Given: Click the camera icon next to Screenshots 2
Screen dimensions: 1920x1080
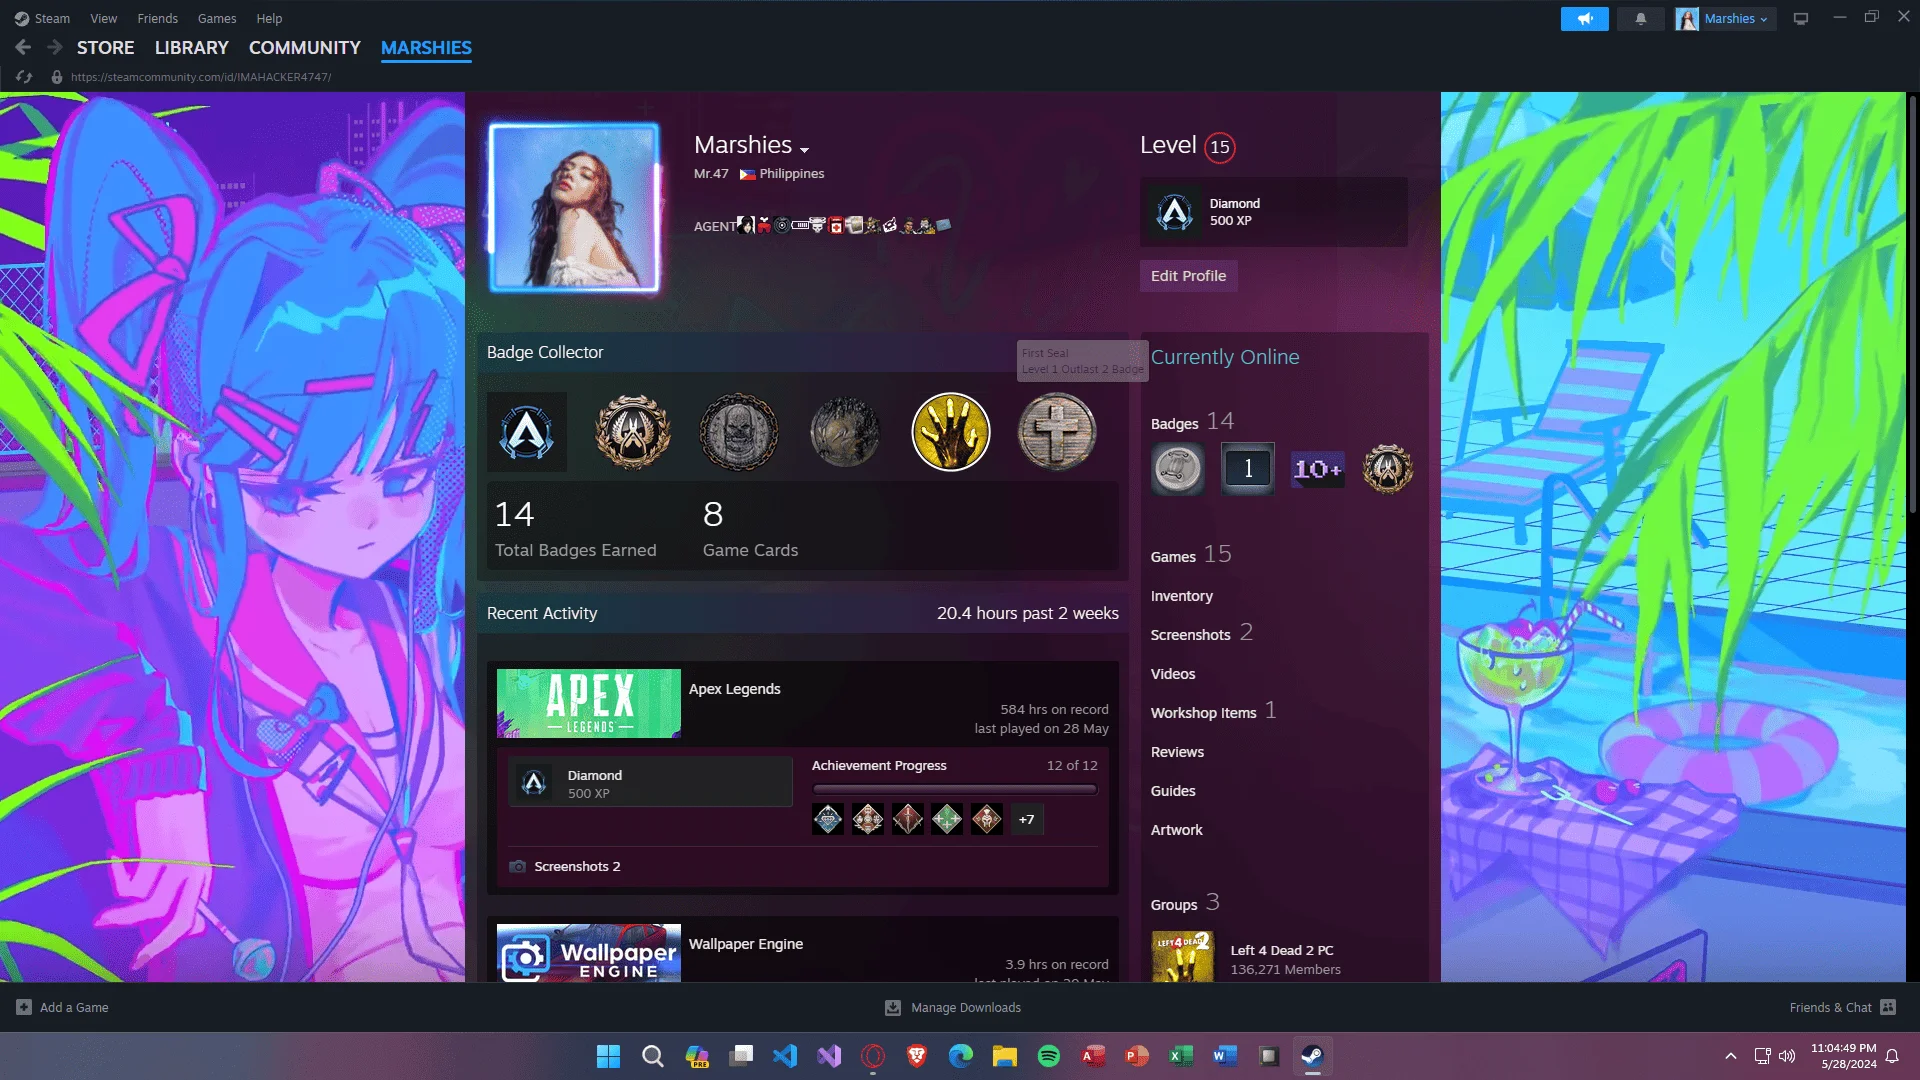Looking at the screenshot, I should (x=517, y=866).
